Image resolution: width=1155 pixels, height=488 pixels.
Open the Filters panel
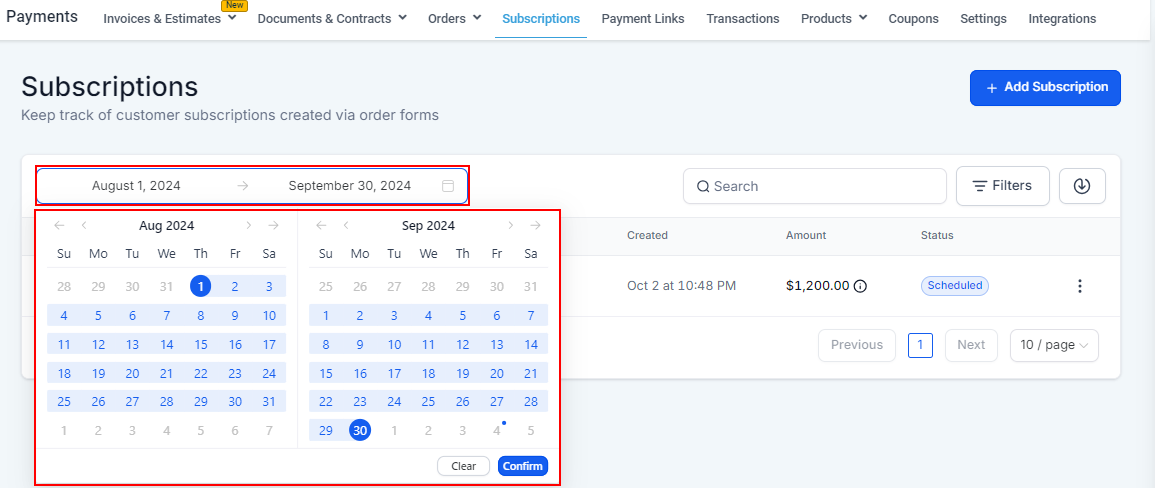[x=1002, y=186]
